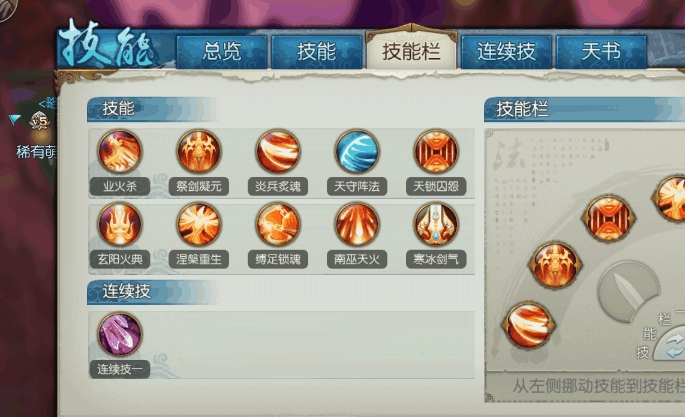The width and height of the screenshot is (685, 417).
Task: Click the active 技能栏 tab
Action: (412, 51)
